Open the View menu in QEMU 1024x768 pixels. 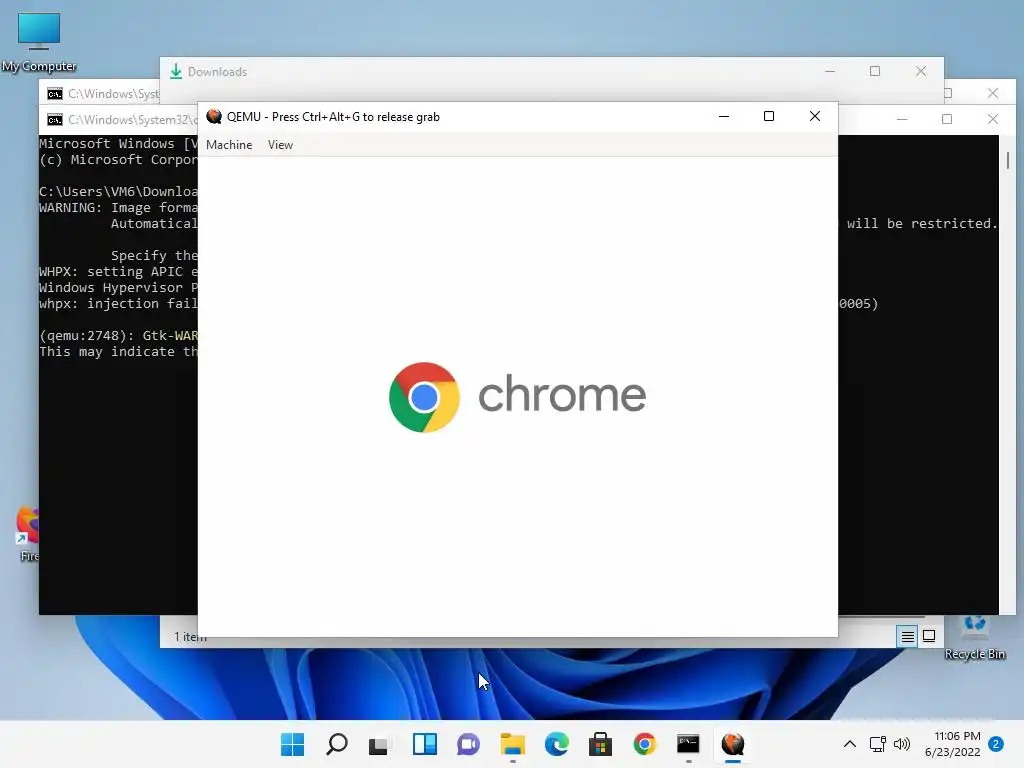point(280,145)
